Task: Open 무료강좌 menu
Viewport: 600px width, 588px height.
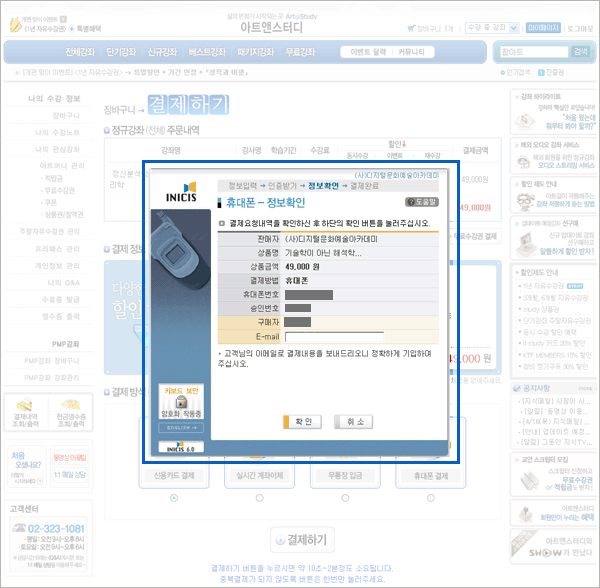Action: (x=300, y=52)
